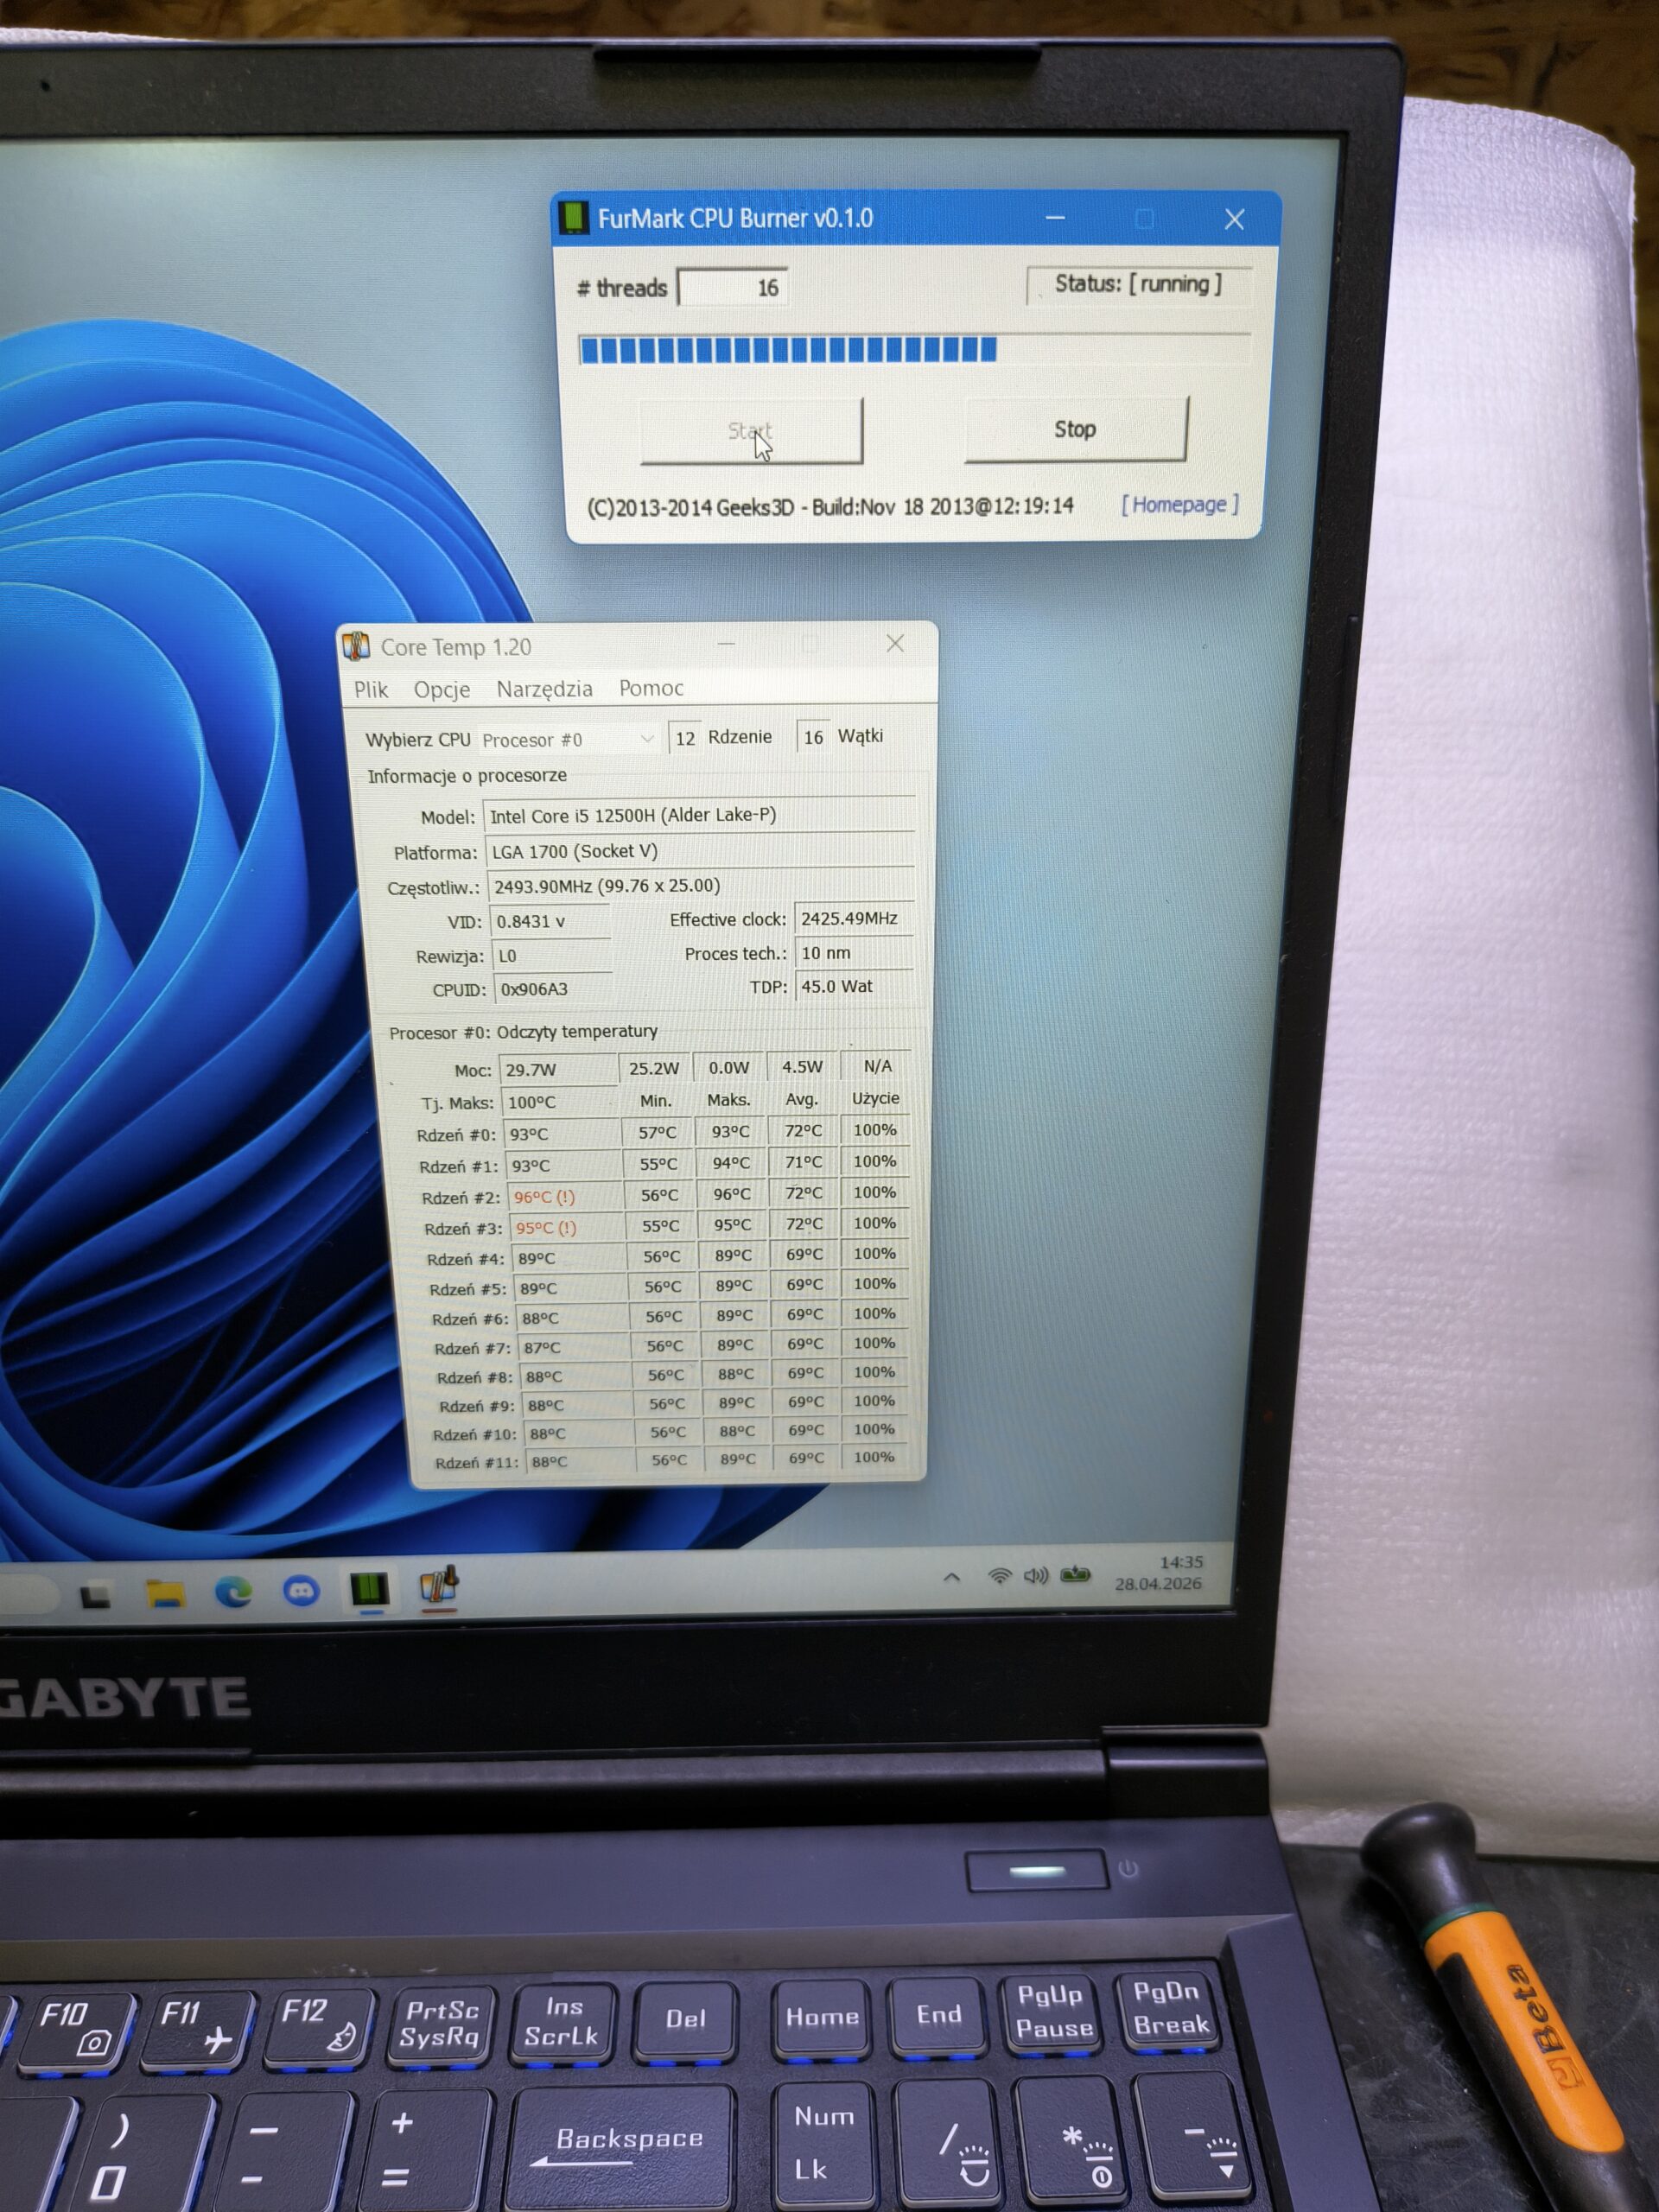Click the Effective clock 2425.49MHz value
Viewport: 1659px width, 2212px height.
pyautogui.click(x=854, y=918)
